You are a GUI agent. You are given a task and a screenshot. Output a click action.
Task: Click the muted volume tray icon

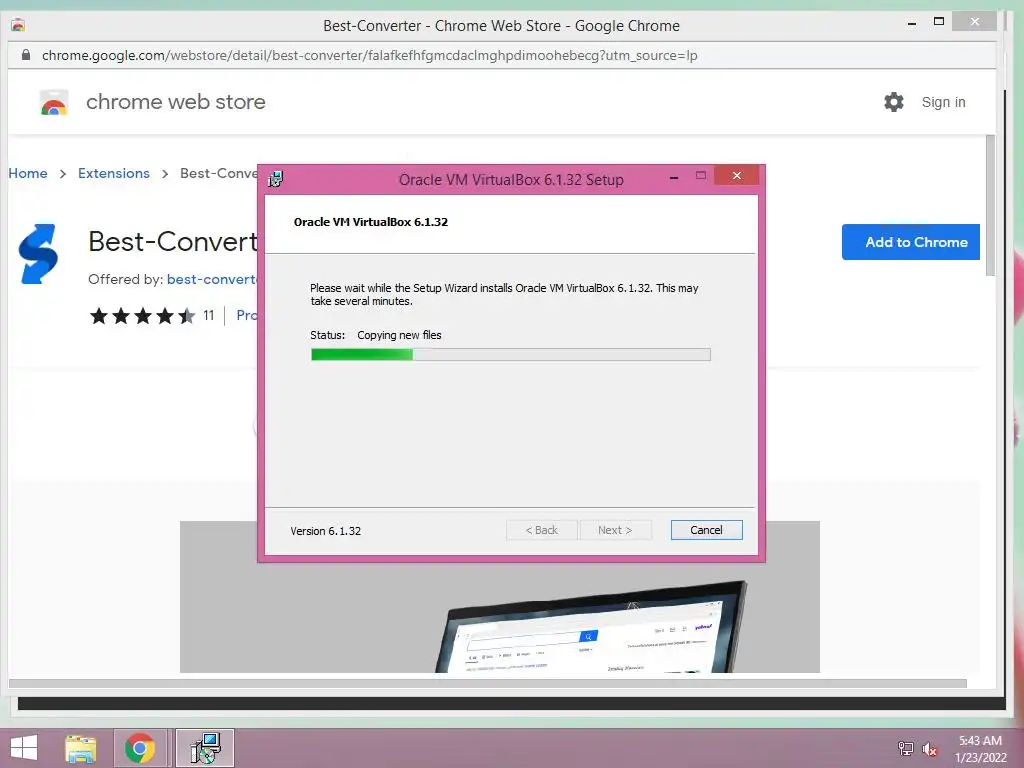pos(929,749)
